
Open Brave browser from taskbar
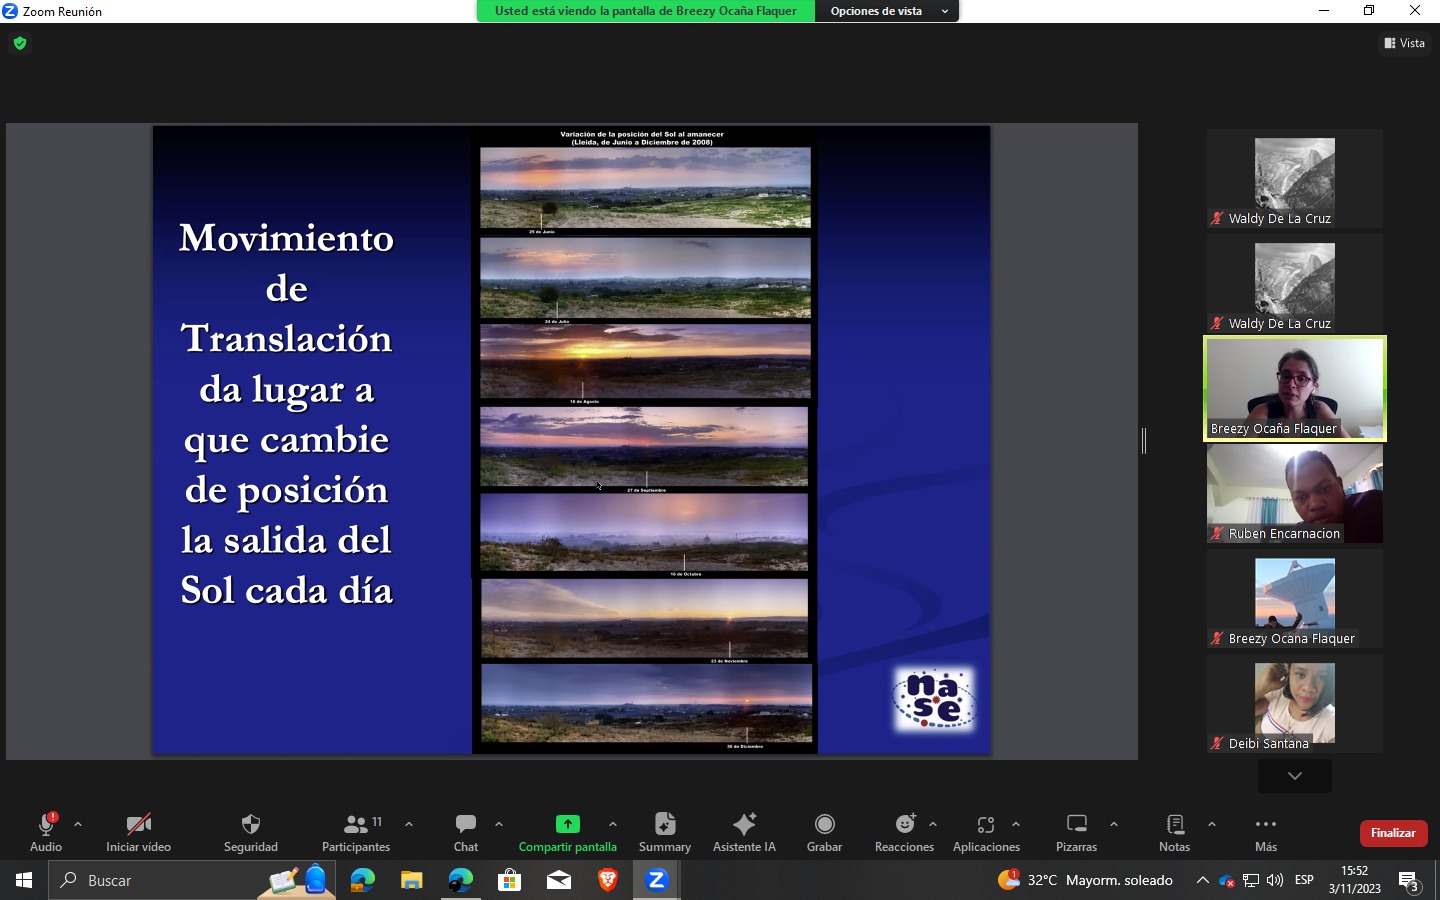coord(608,880)
